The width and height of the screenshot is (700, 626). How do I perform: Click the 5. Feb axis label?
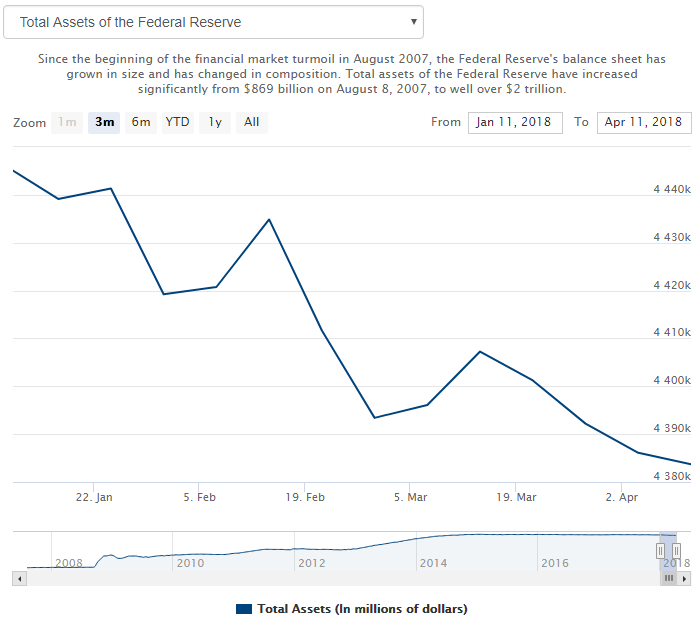point(200,497)
